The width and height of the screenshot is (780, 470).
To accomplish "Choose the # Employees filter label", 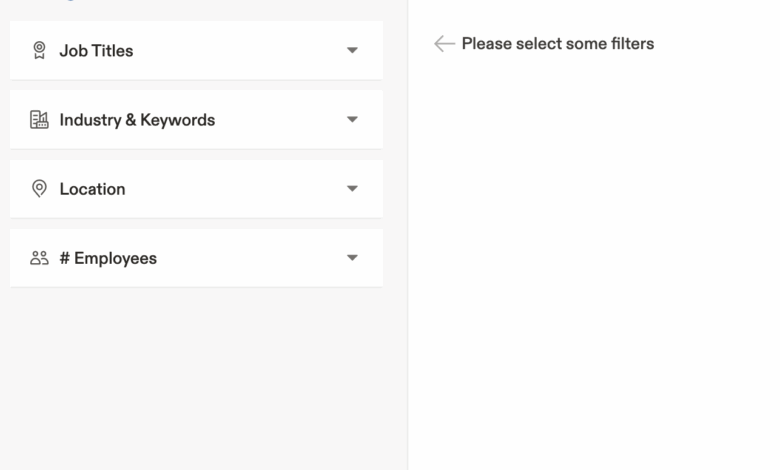I will pos(108,258).
